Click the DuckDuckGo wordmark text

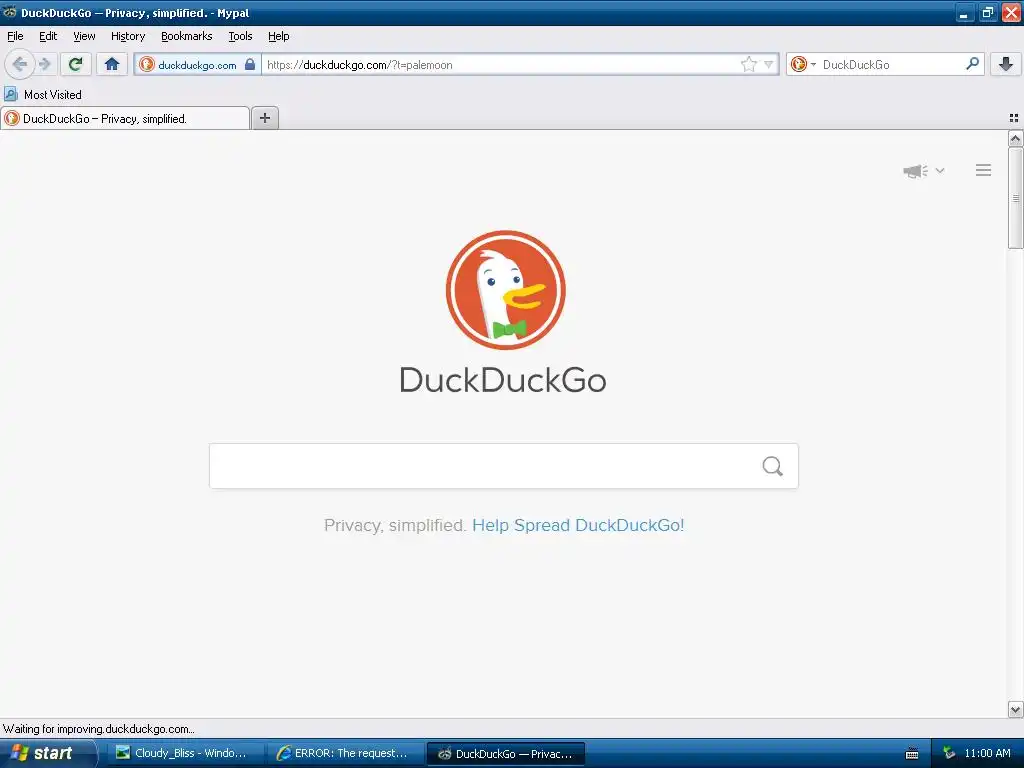point(503,380)
